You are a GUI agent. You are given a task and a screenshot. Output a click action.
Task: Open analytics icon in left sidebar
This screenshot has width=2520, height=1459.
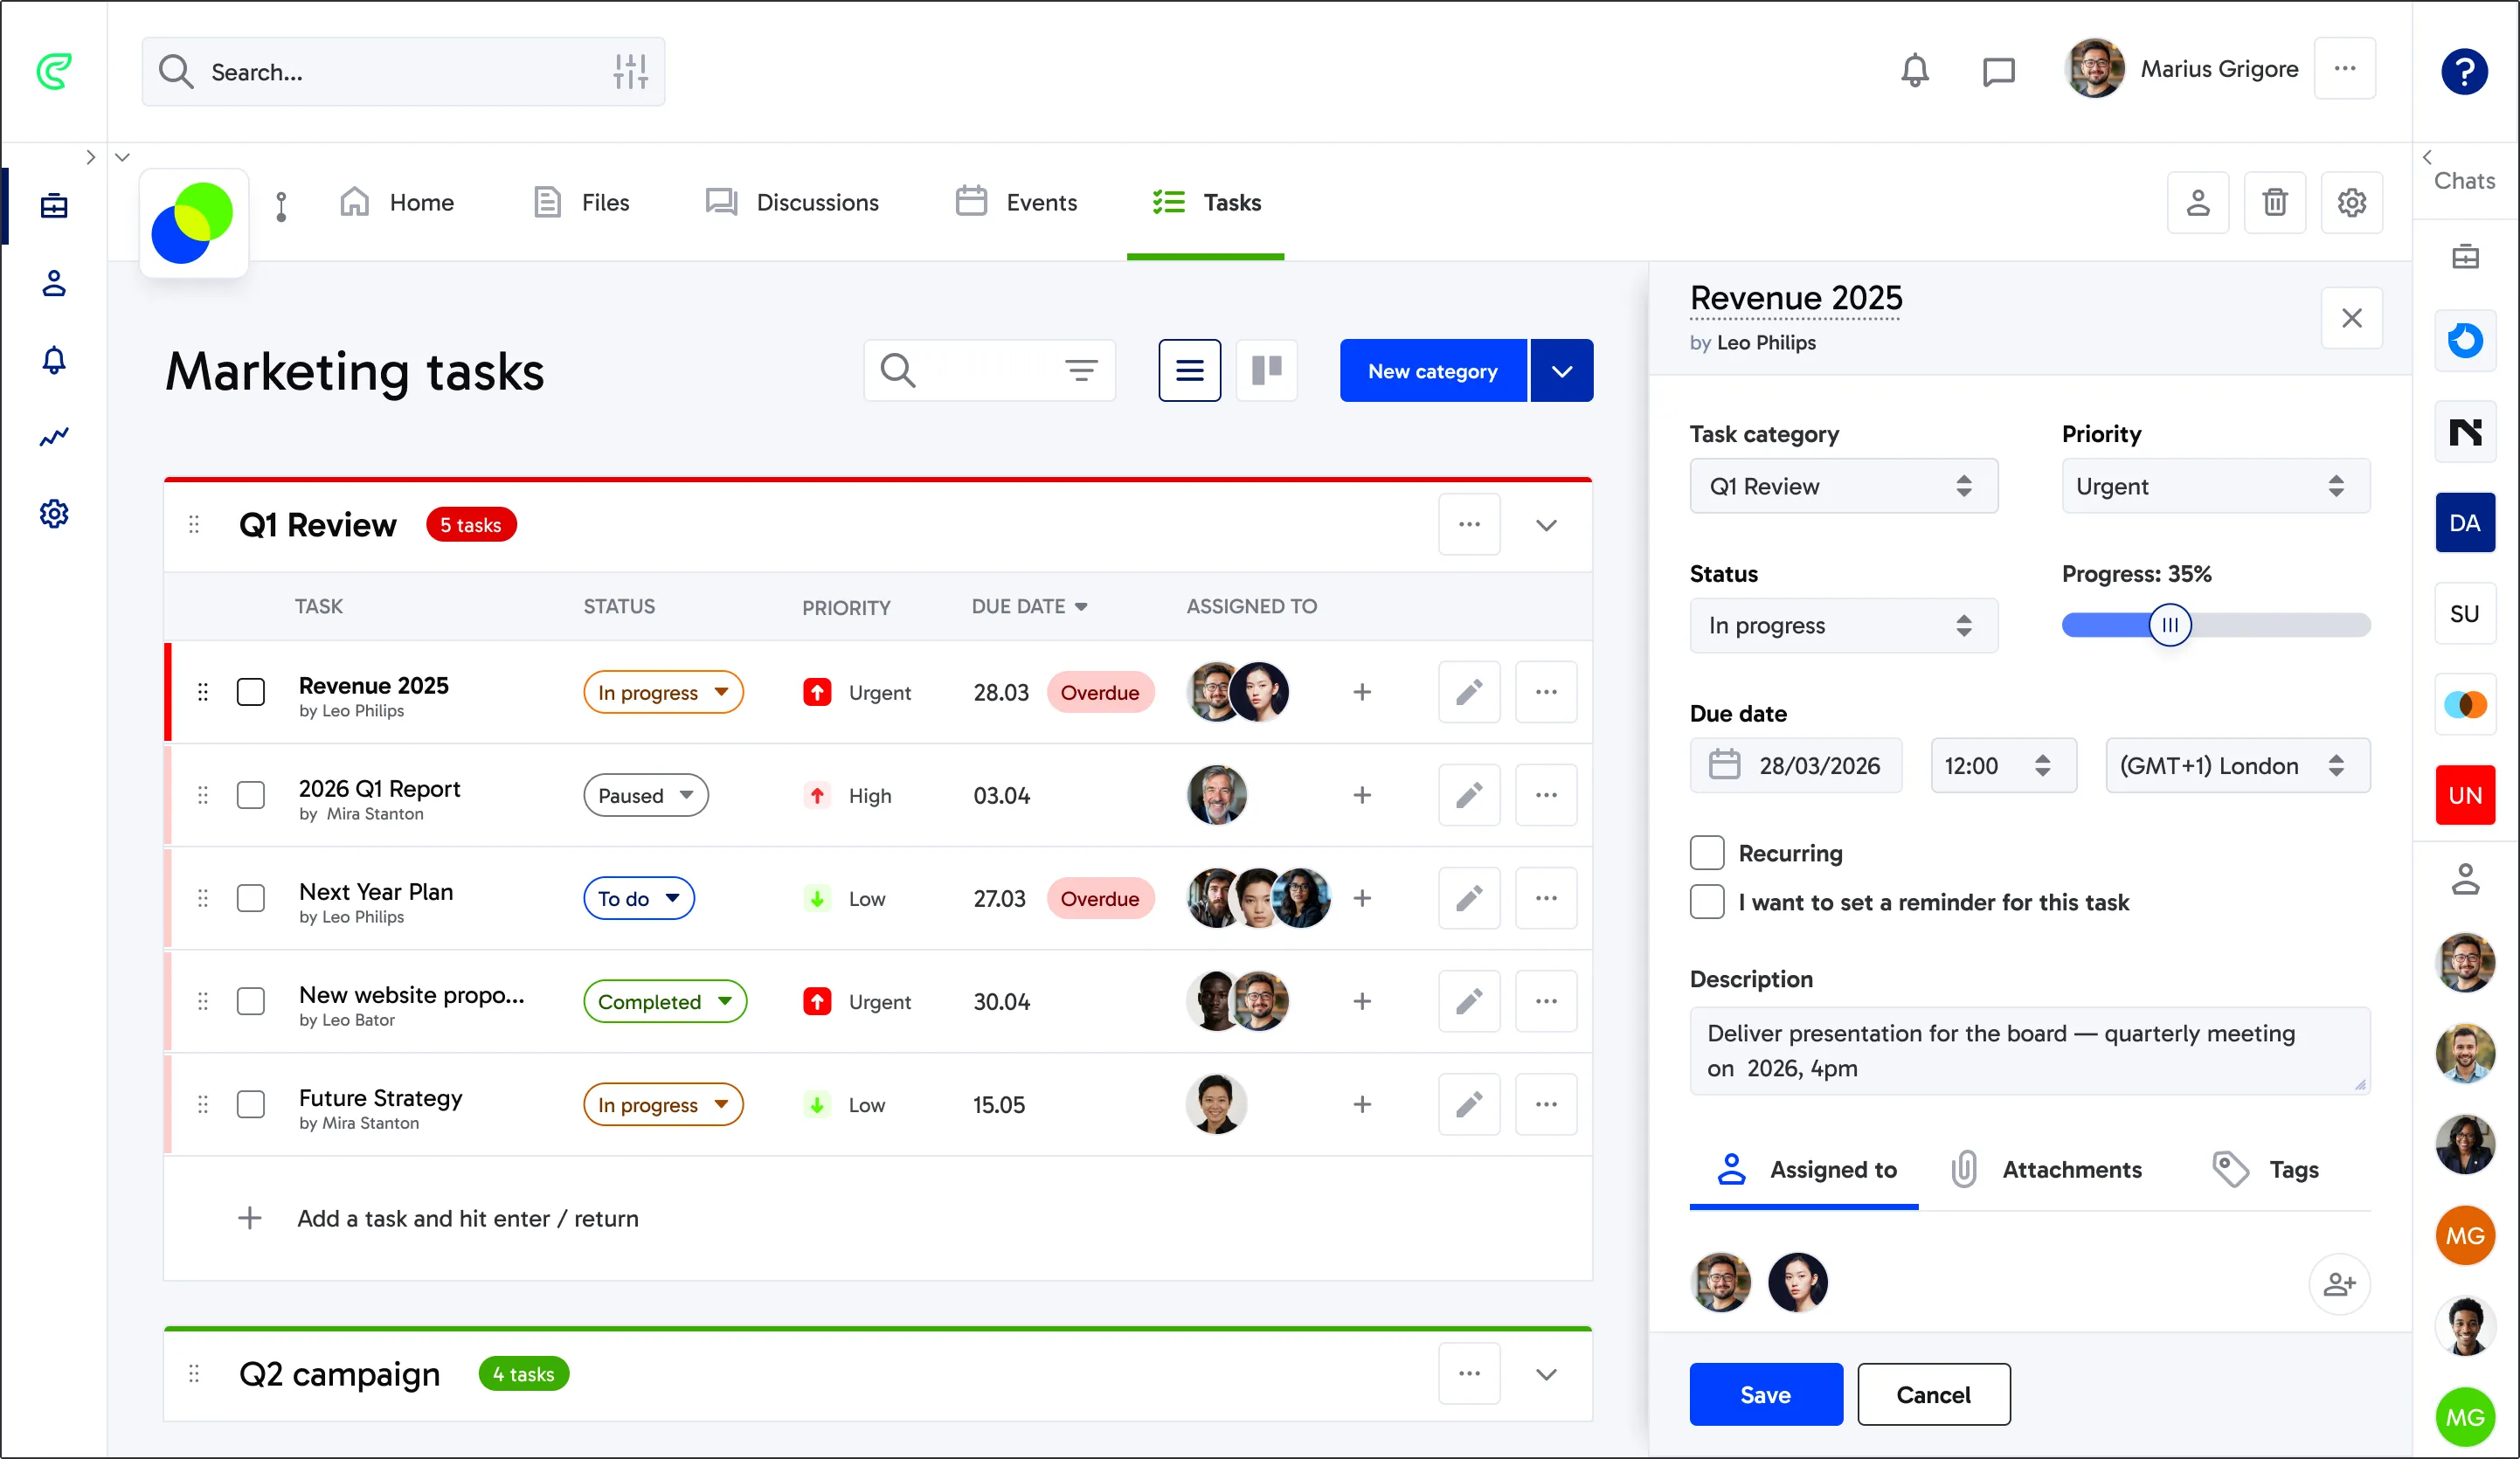click(x=54, y=436)
